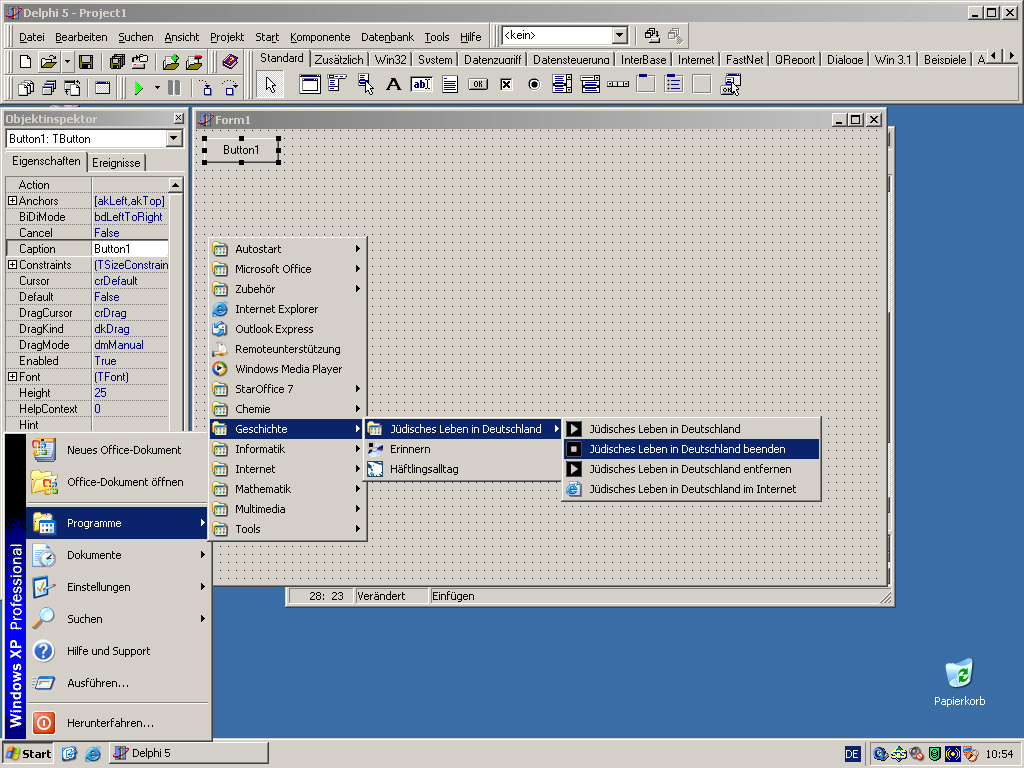Choose Jüdisches Leben in Deutschland entfernen
This screenshot has width=1024, height=768.
coord(689,469)
